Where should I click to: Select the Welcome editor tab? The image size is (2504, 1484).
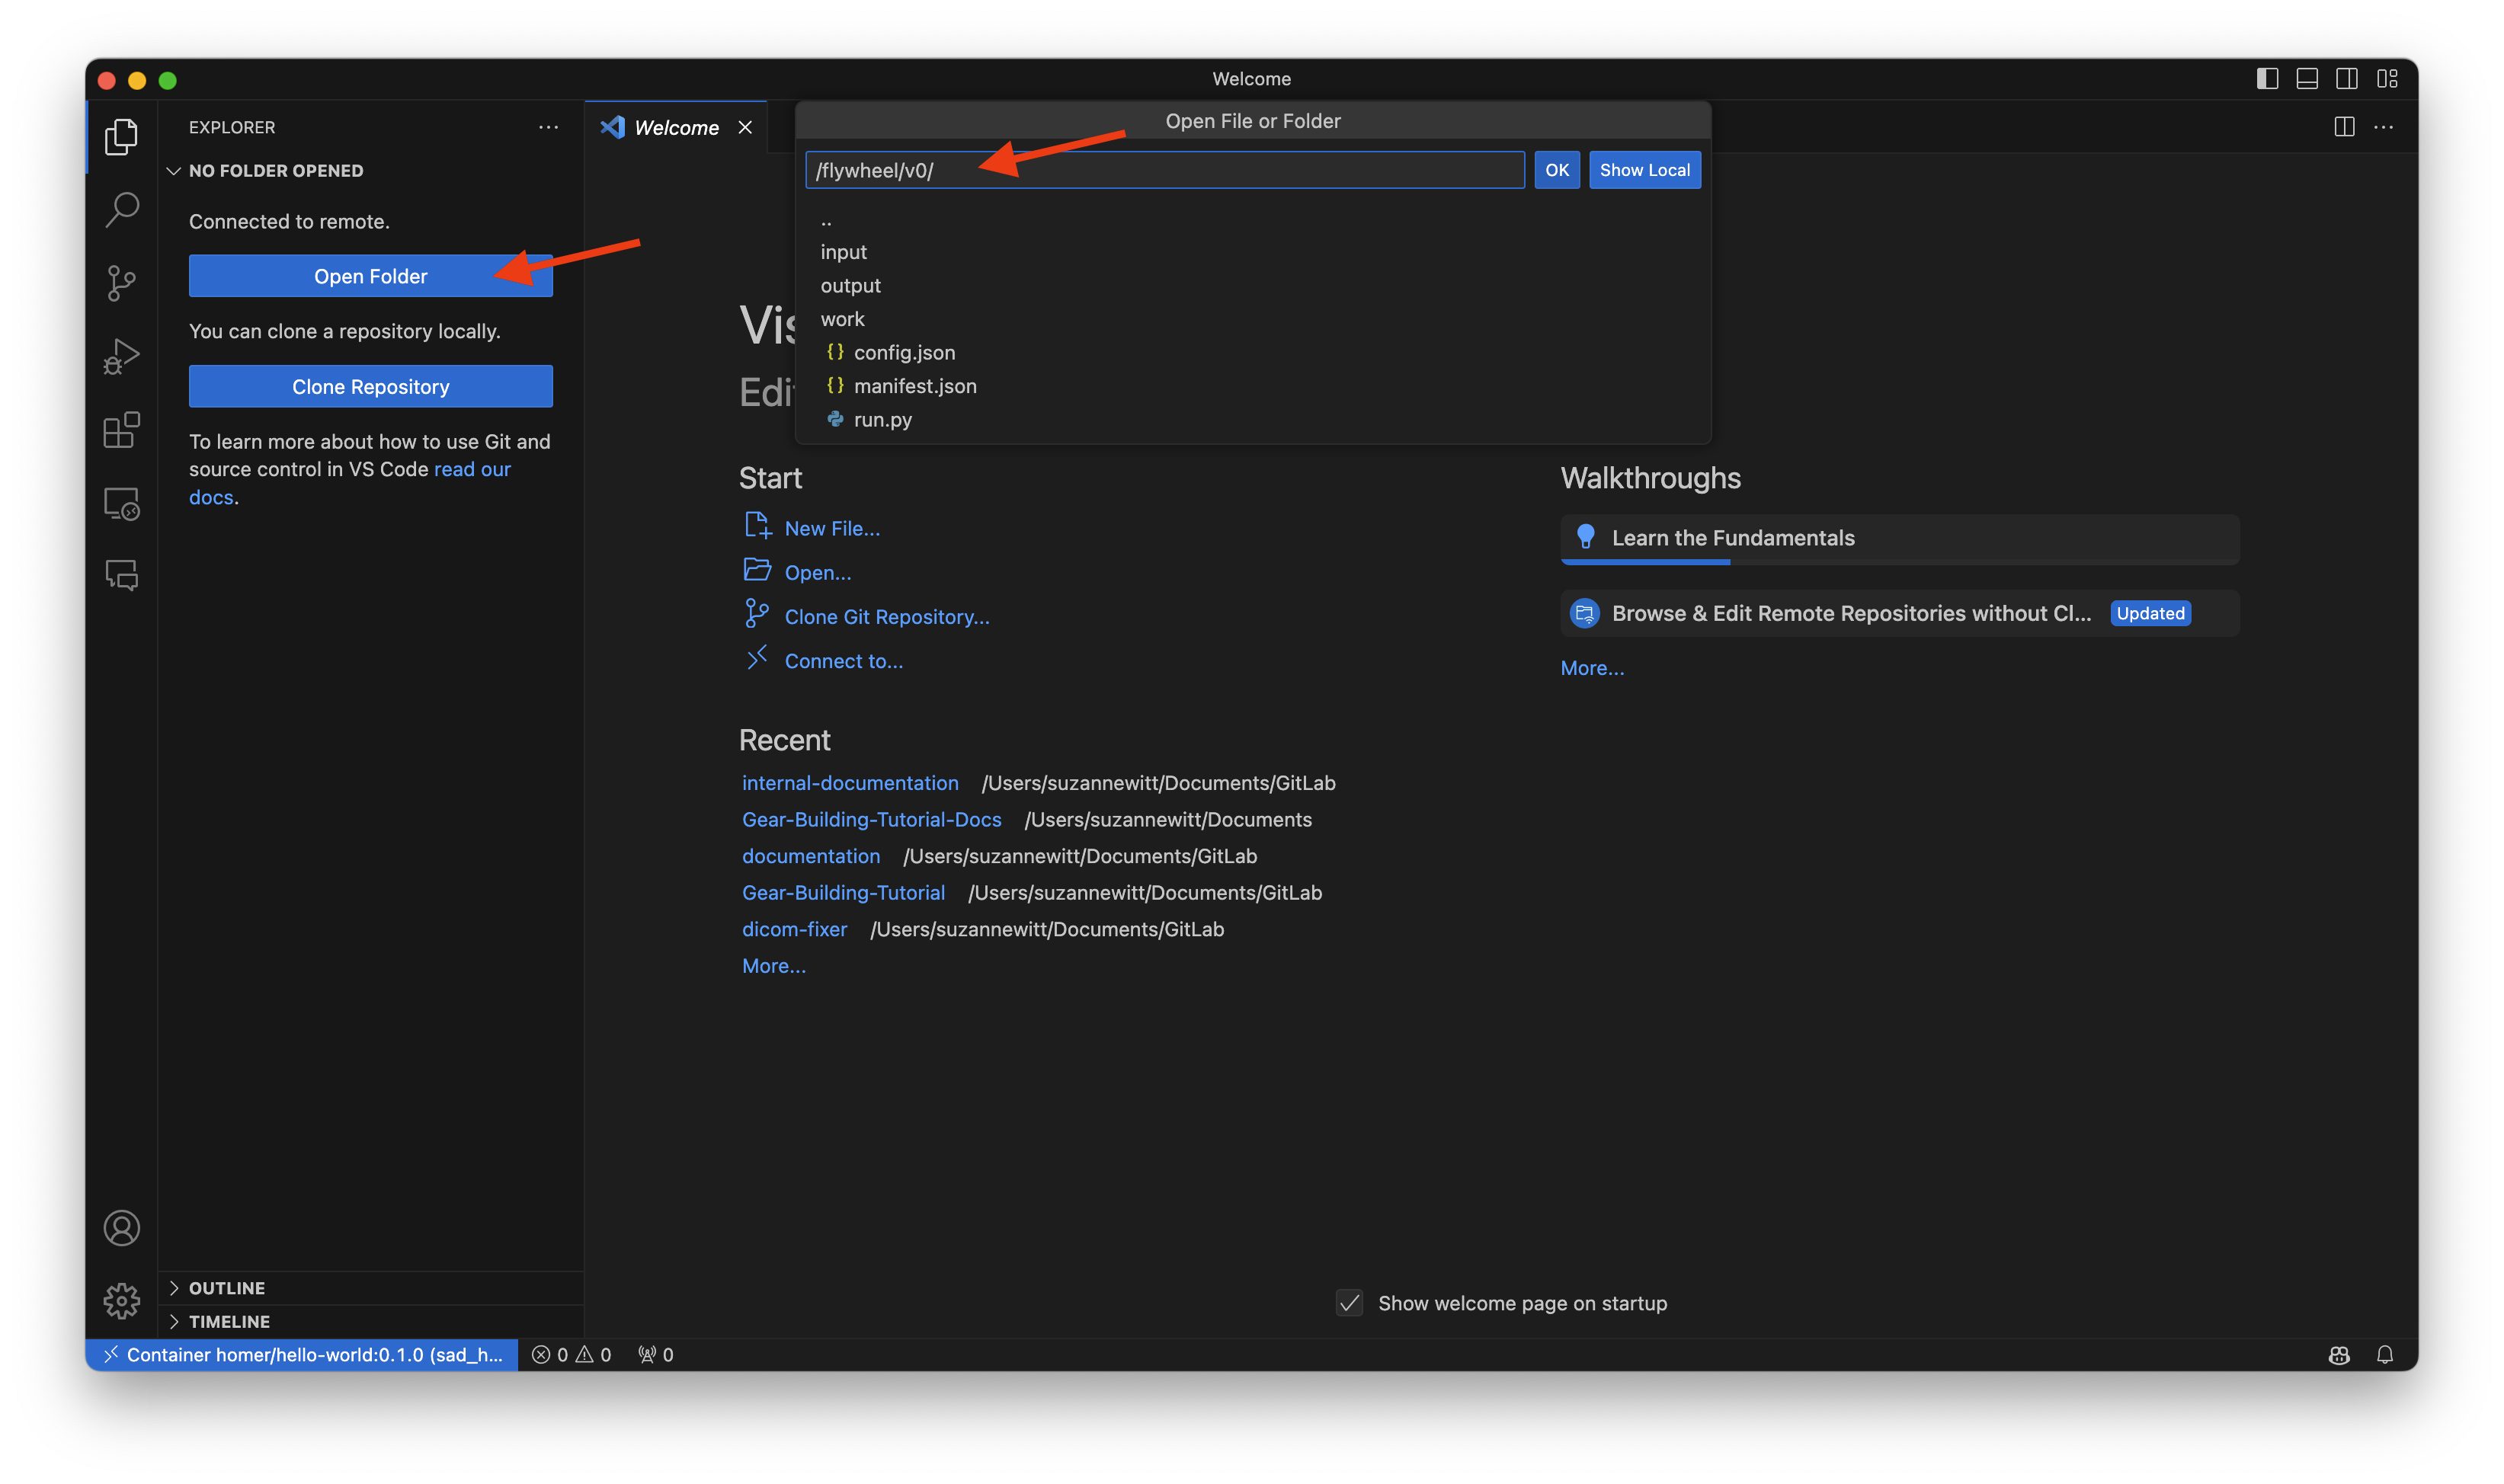pyautogui.click(x=676, y=127)
